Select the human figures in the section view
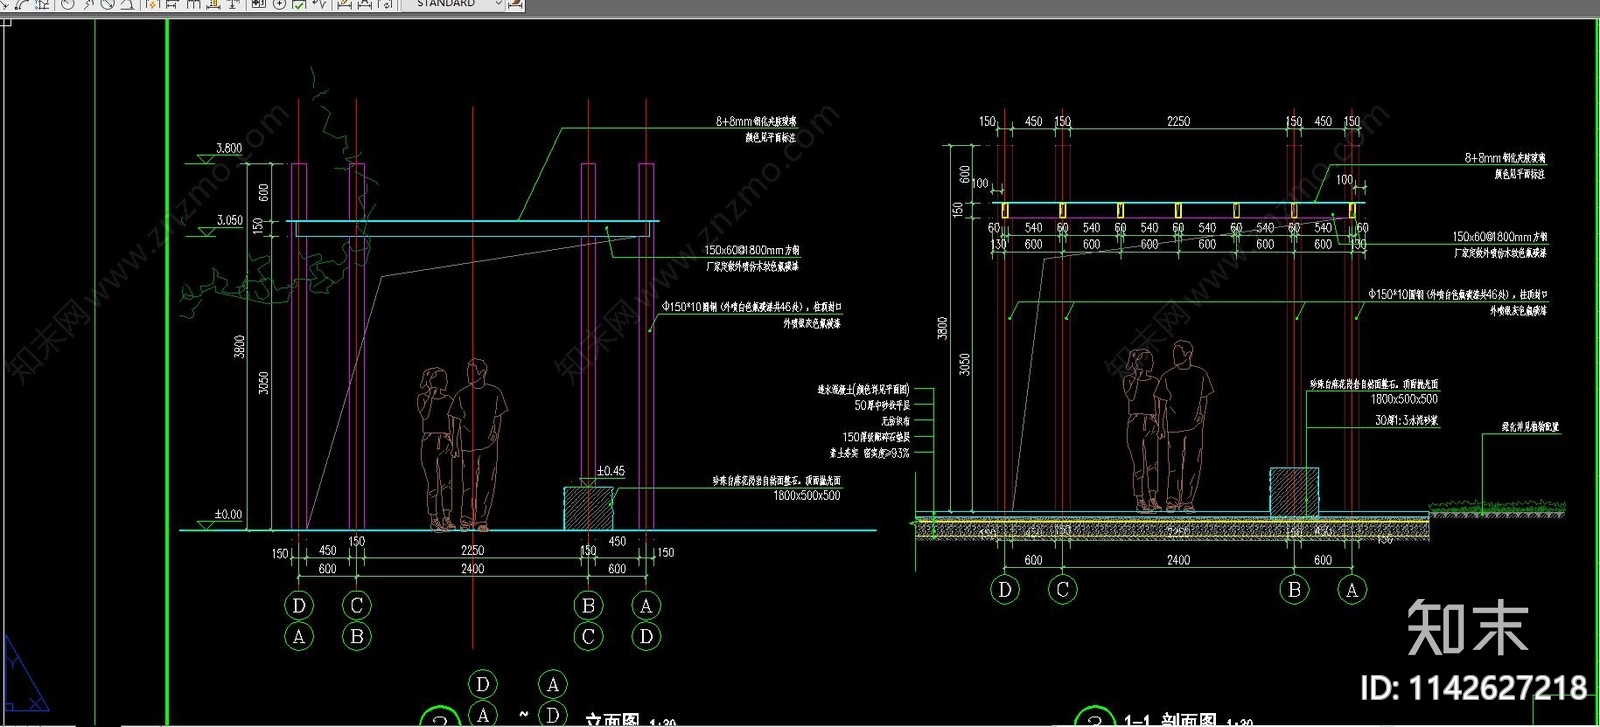This screenshot has width=1600, height=727. click(1169, 427)
